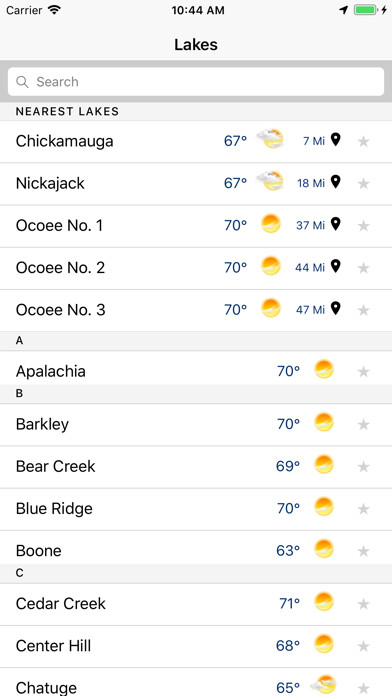Tap Nickajack's partly cloudy weather icon

click(271, 181)
